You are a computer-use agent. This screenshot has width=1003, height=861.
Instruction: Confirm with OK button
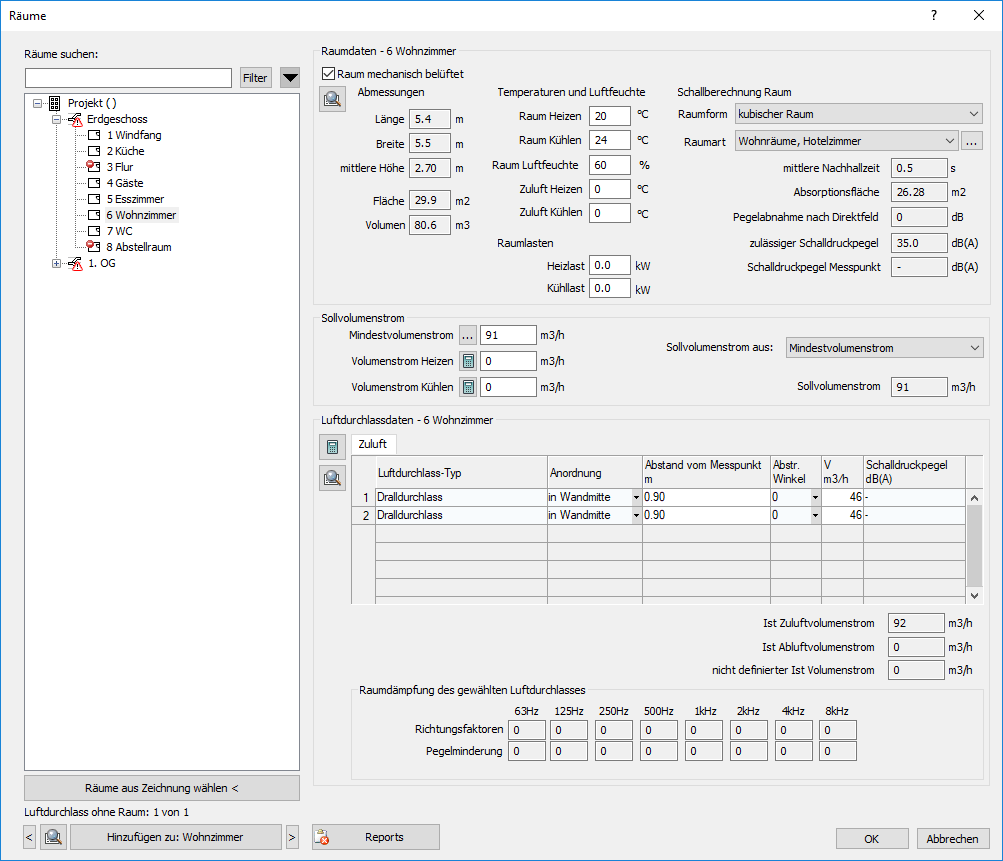pyautogui.click(x=872, y=839)
